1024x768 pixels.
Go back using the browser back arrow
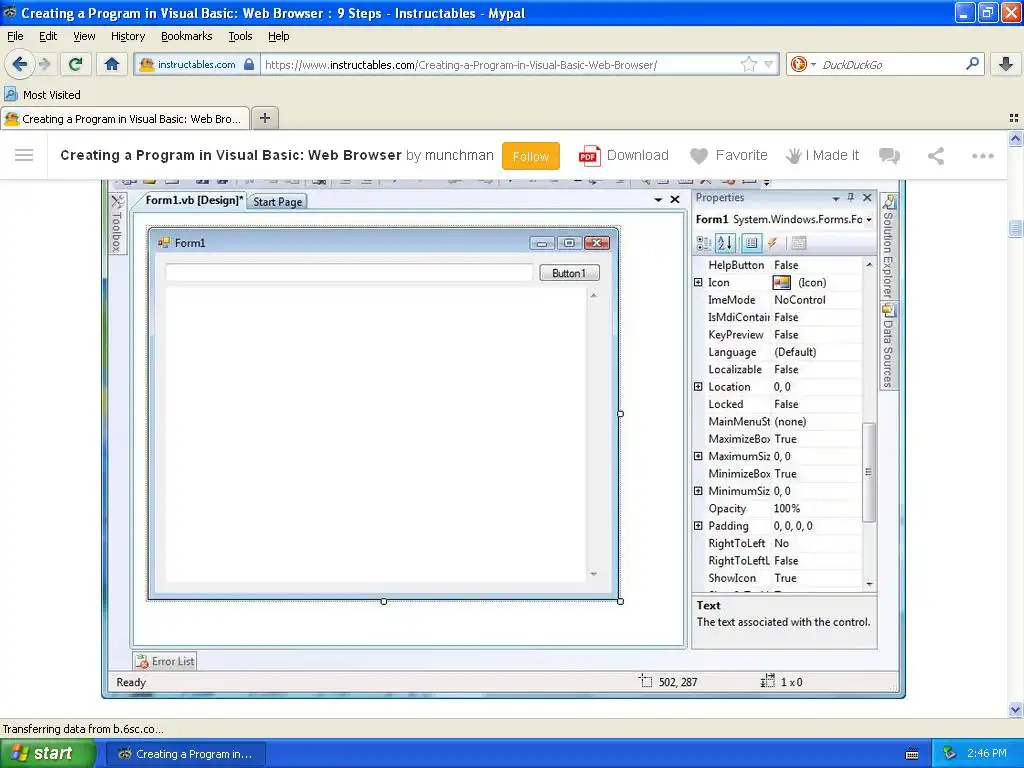[20, 64]
